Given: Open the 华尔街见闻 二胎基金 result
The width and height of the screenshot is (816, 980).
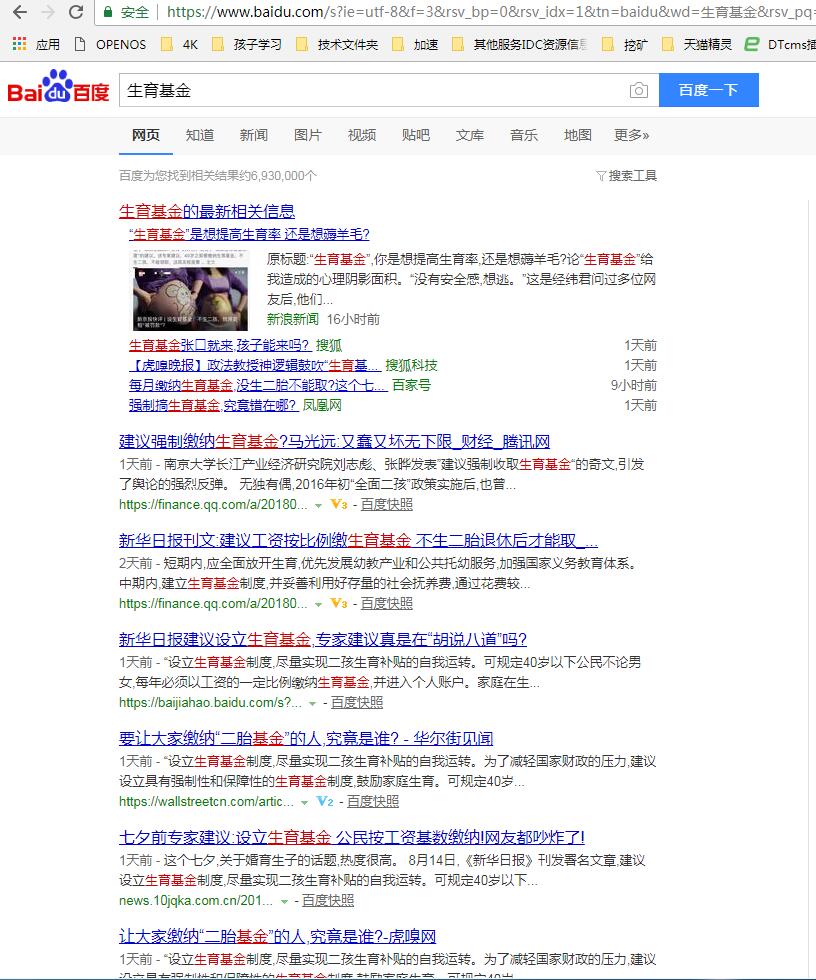Looking at the screenshot, I should (x=306, y=738).
